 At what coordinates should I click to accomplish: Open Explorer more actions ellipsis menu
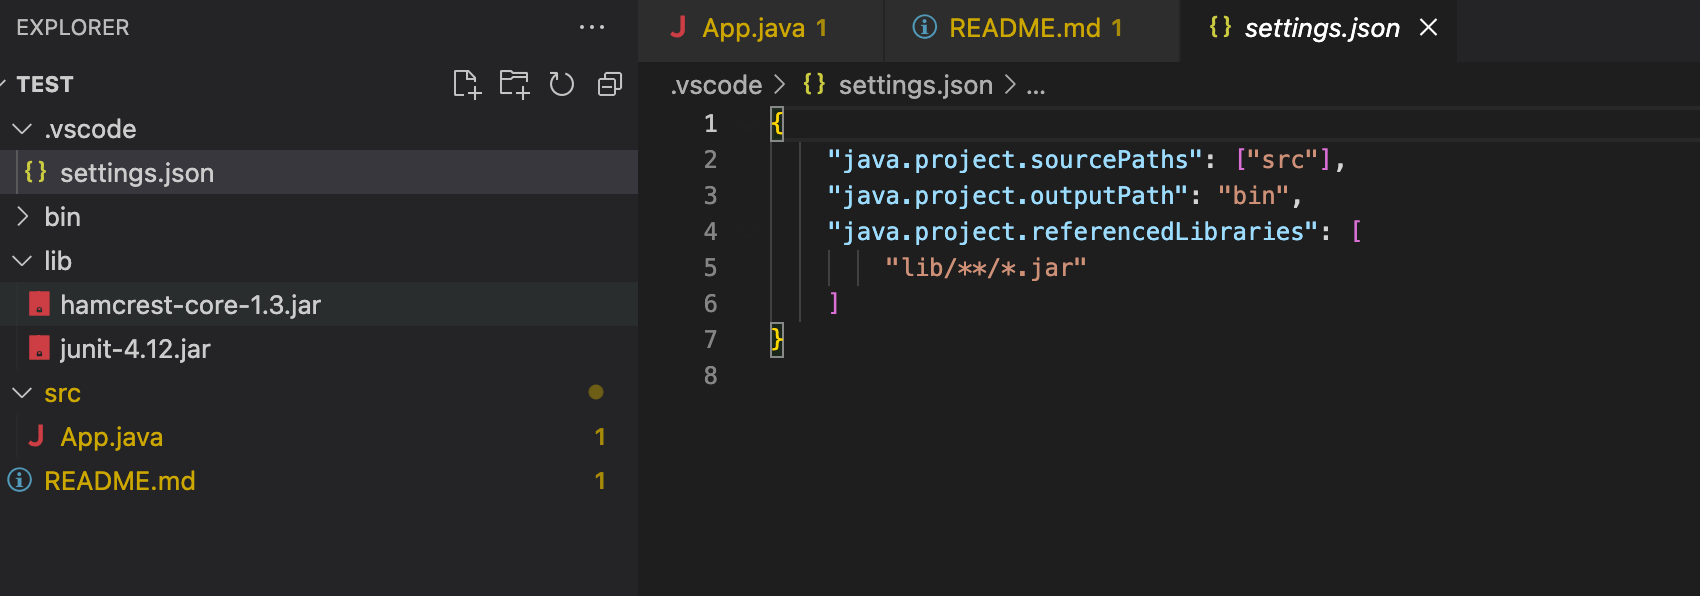tap(592, 27)
